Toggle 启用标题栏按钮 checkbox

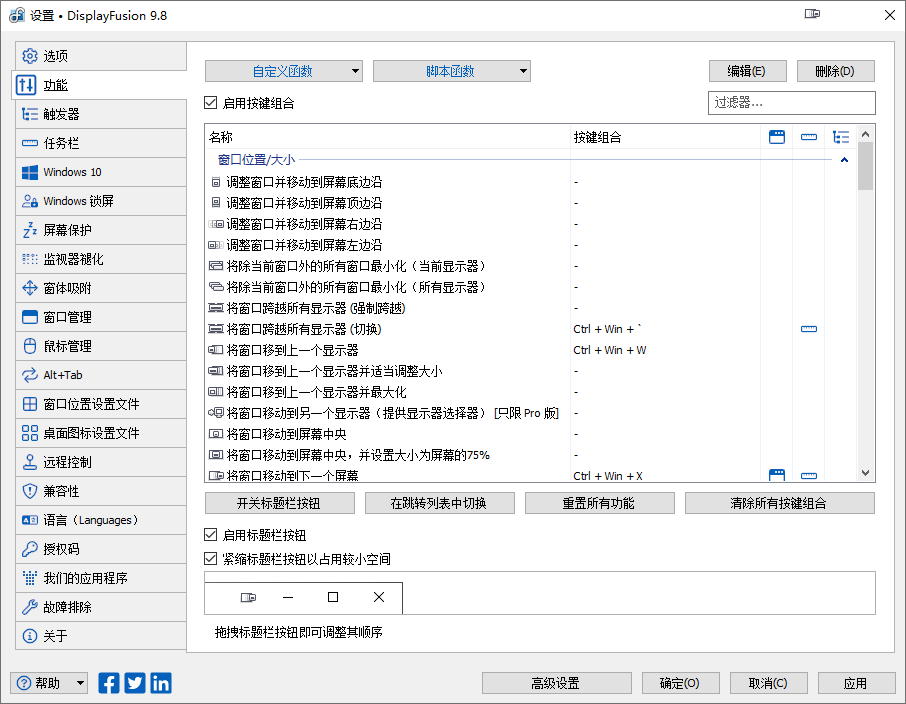210,535
